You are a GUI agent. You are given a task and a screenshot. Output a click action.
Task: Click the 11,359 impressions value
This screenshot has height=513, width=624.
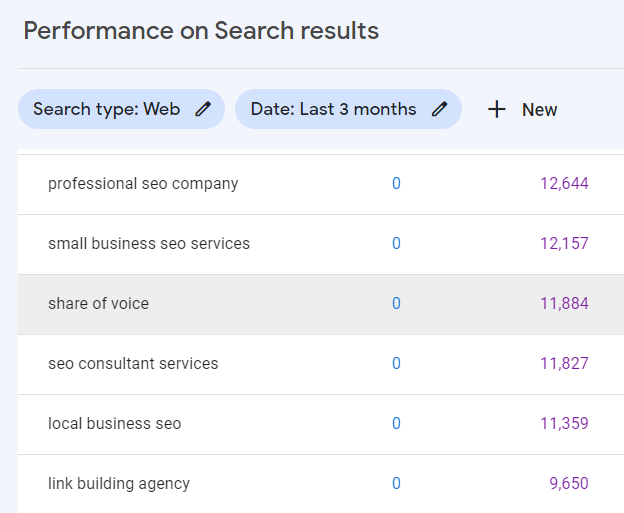(x=564, y=423)
